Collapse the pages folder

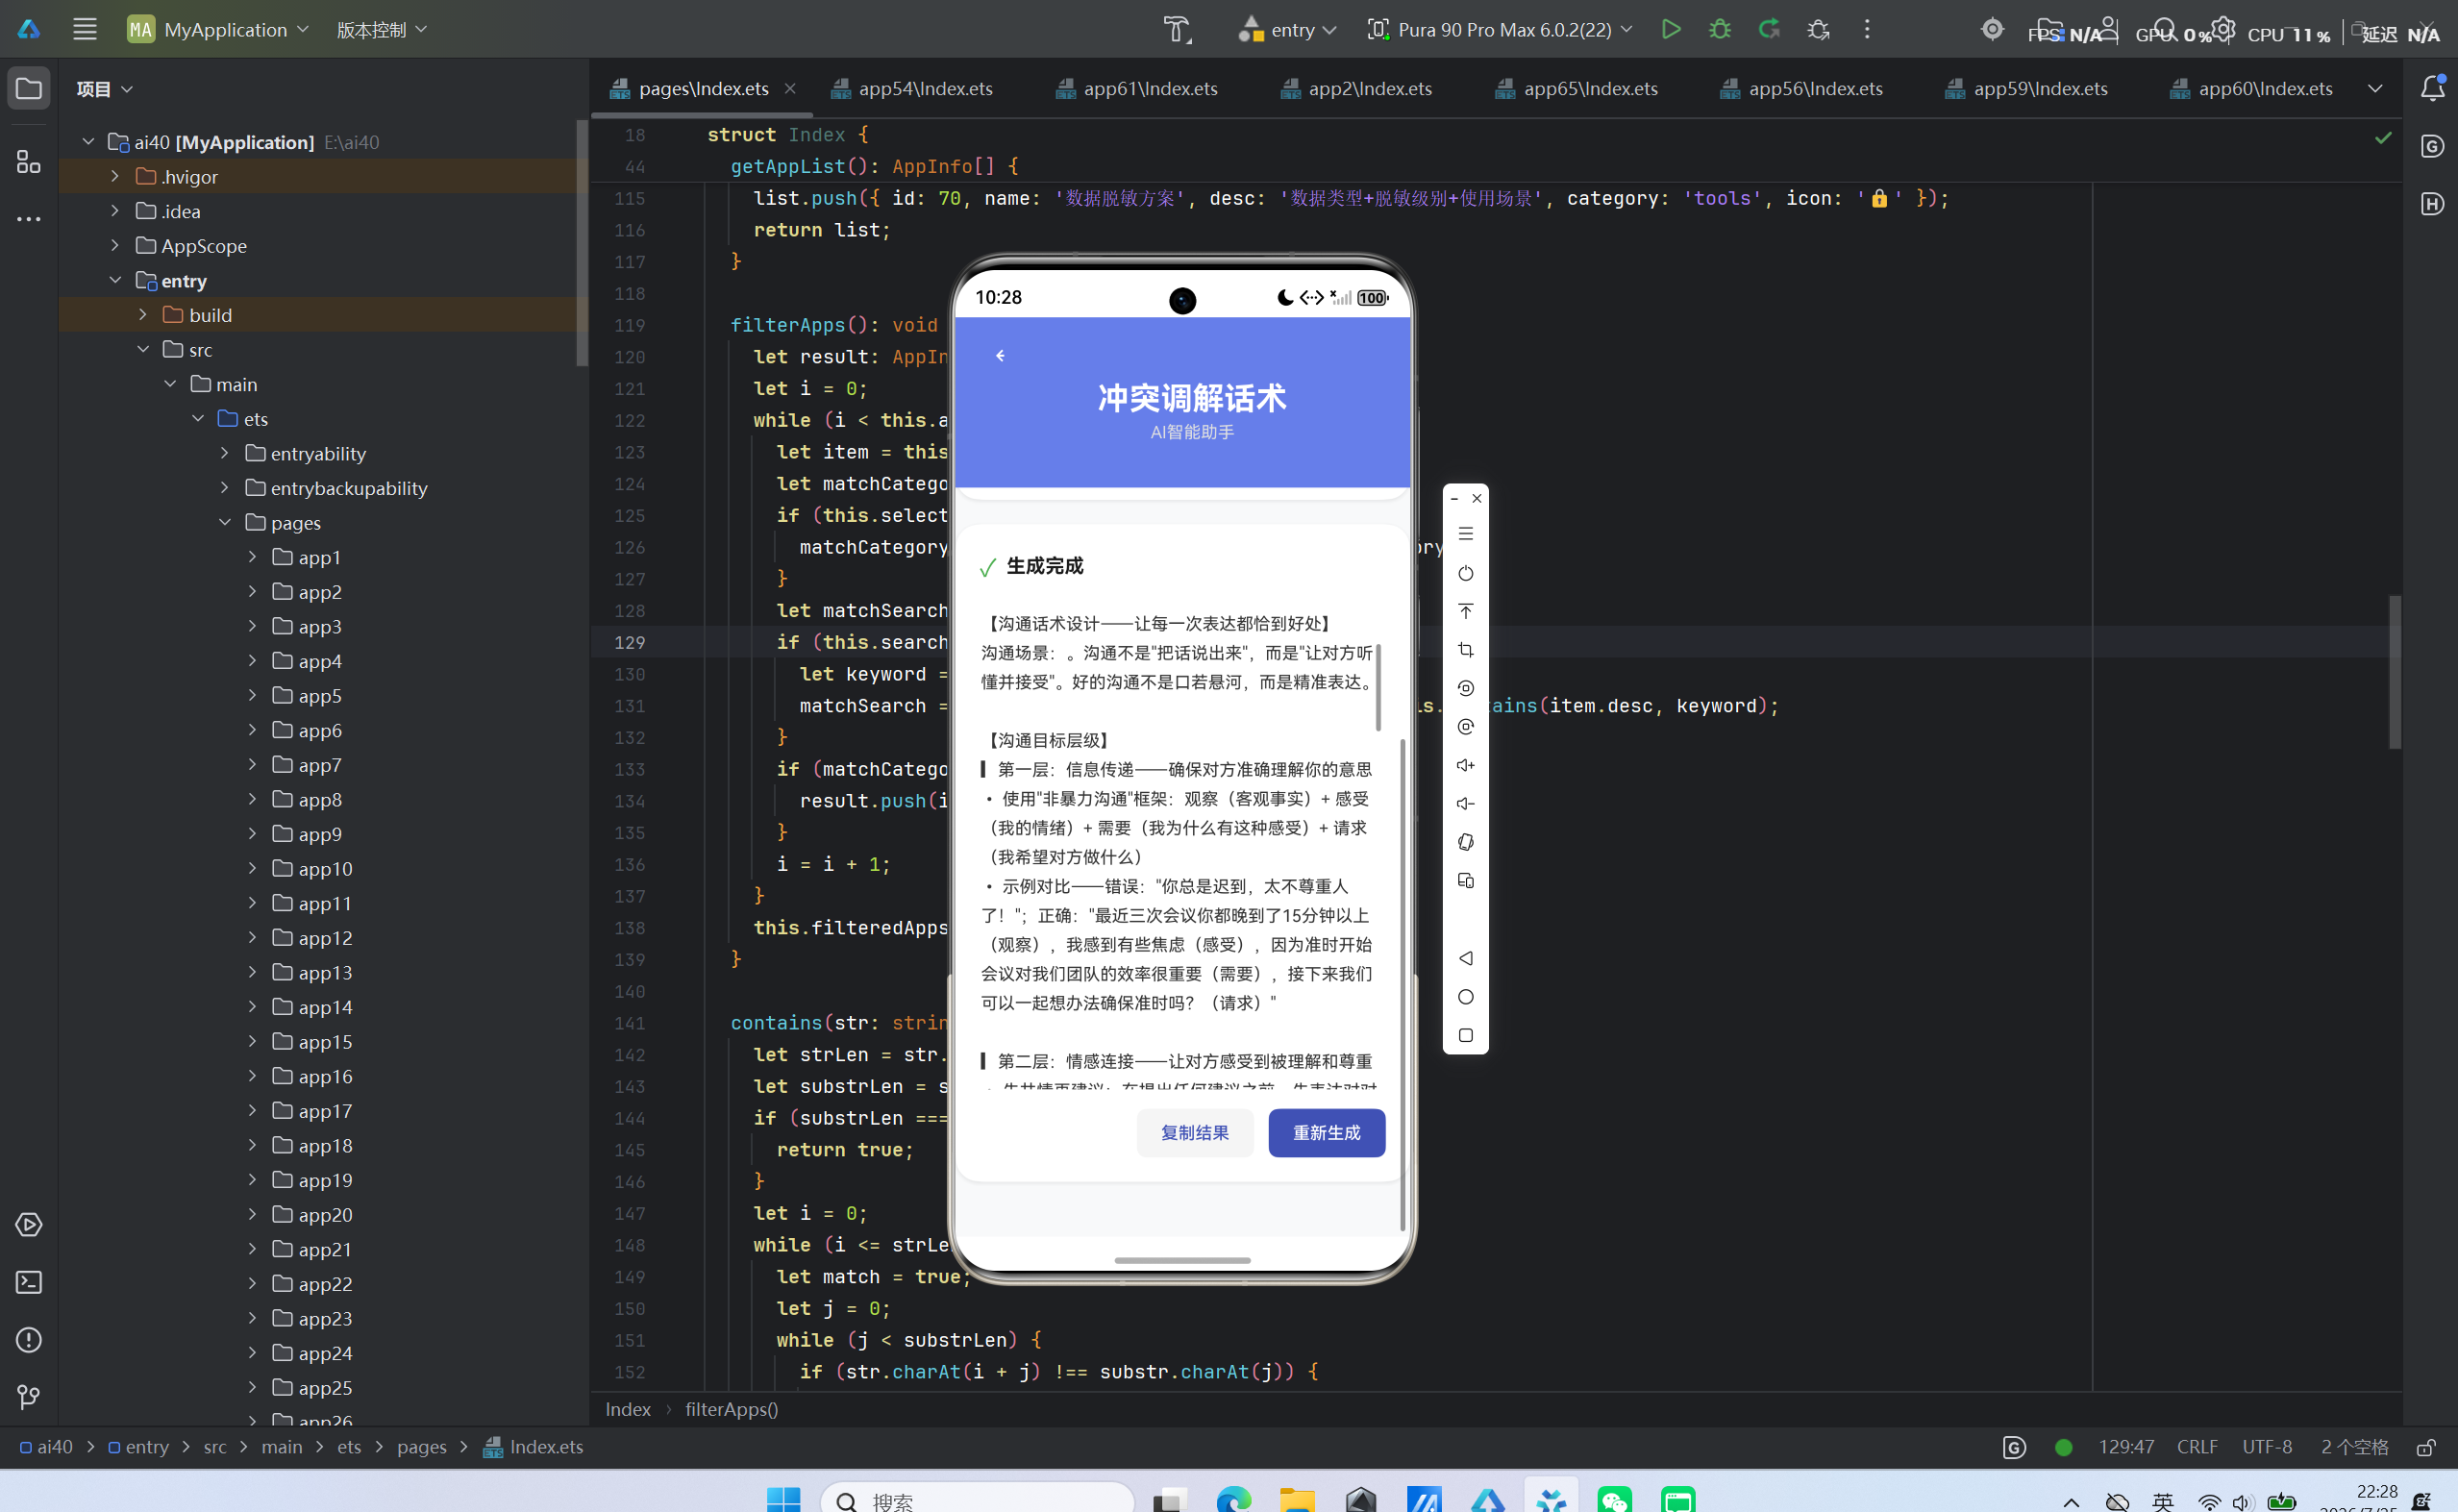coord(225,522)
